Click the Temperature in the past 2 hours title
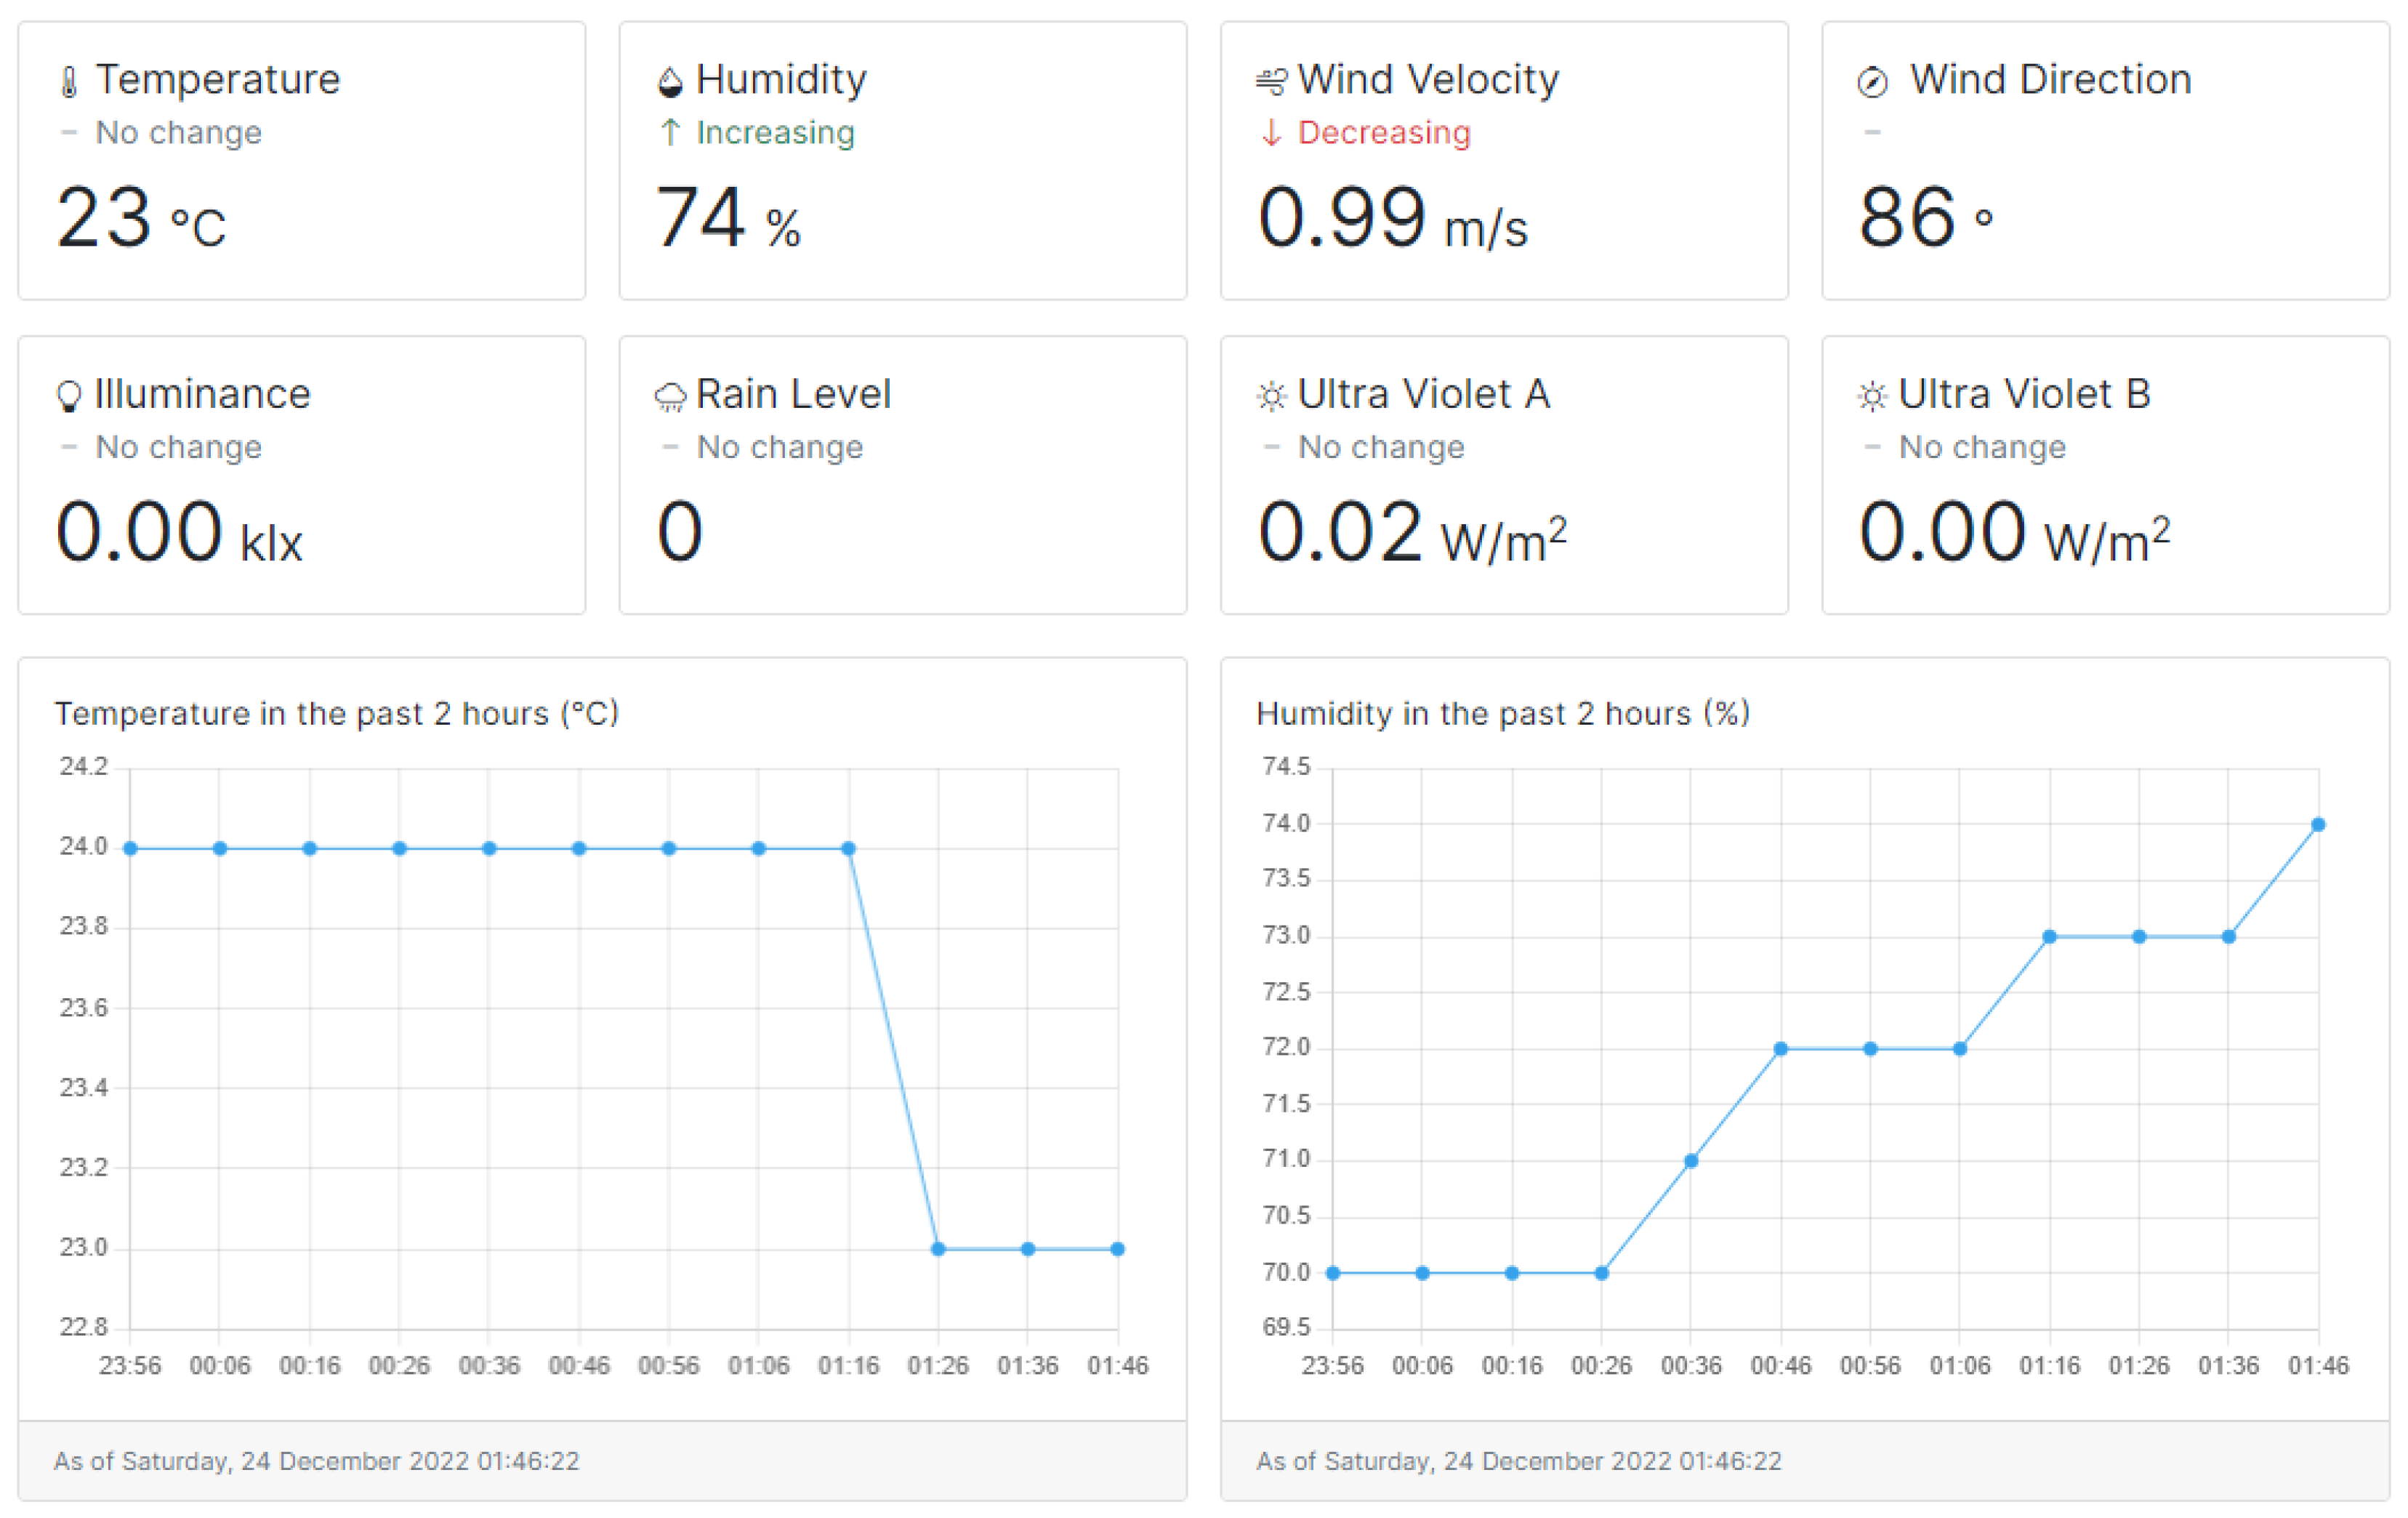This screenshot has height=1518, width=2408. [337, 714]
